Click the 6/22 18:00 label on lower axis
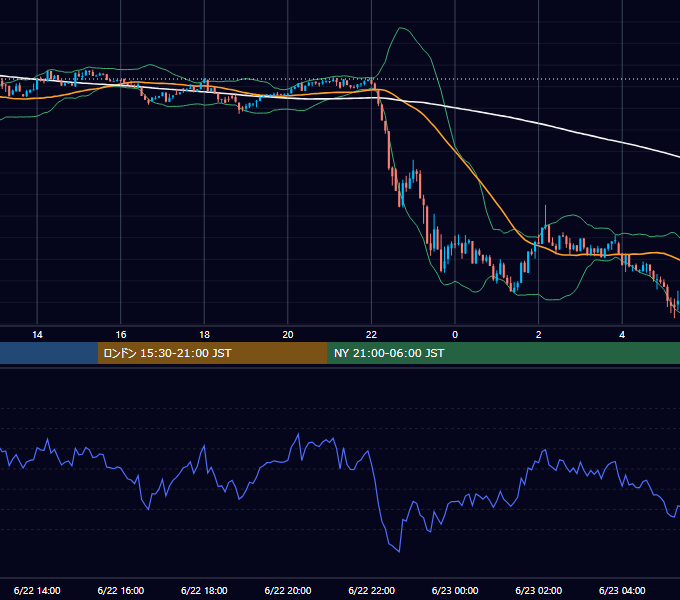Screen dimensions: 680x600 204,590
